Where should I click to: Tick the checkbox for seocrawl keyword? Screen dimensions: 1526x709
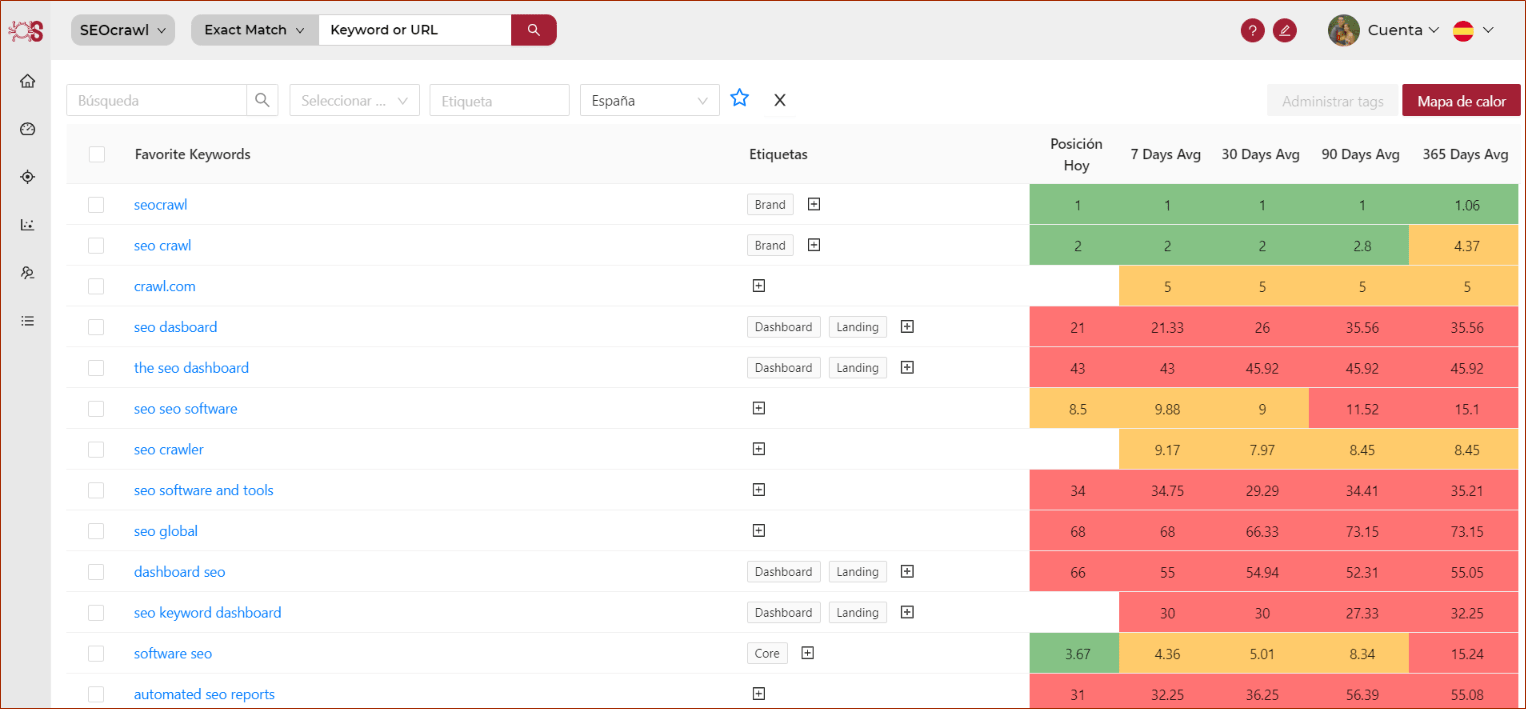(x=96, y=205)
